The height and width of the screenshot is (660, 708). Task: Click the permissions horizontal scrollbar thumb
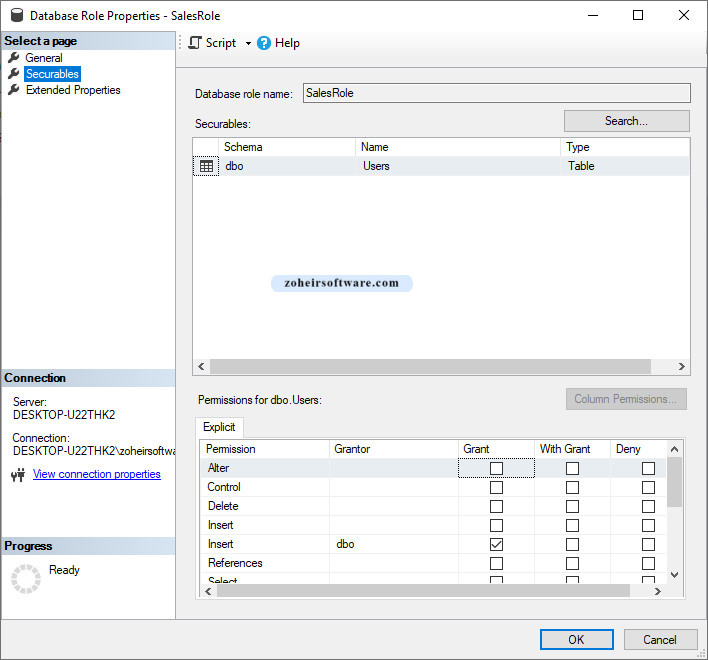point(424,591)
